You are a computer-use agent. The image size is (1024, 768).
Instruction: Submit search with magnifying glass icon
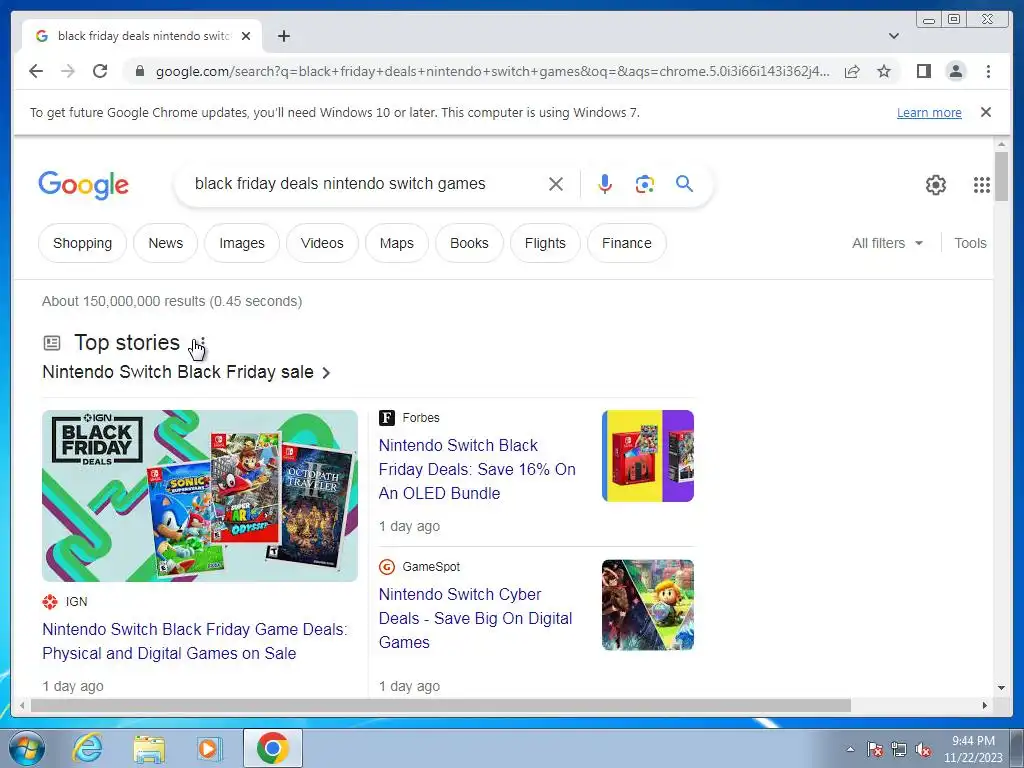pyautogui.click(x=684, y=184)
